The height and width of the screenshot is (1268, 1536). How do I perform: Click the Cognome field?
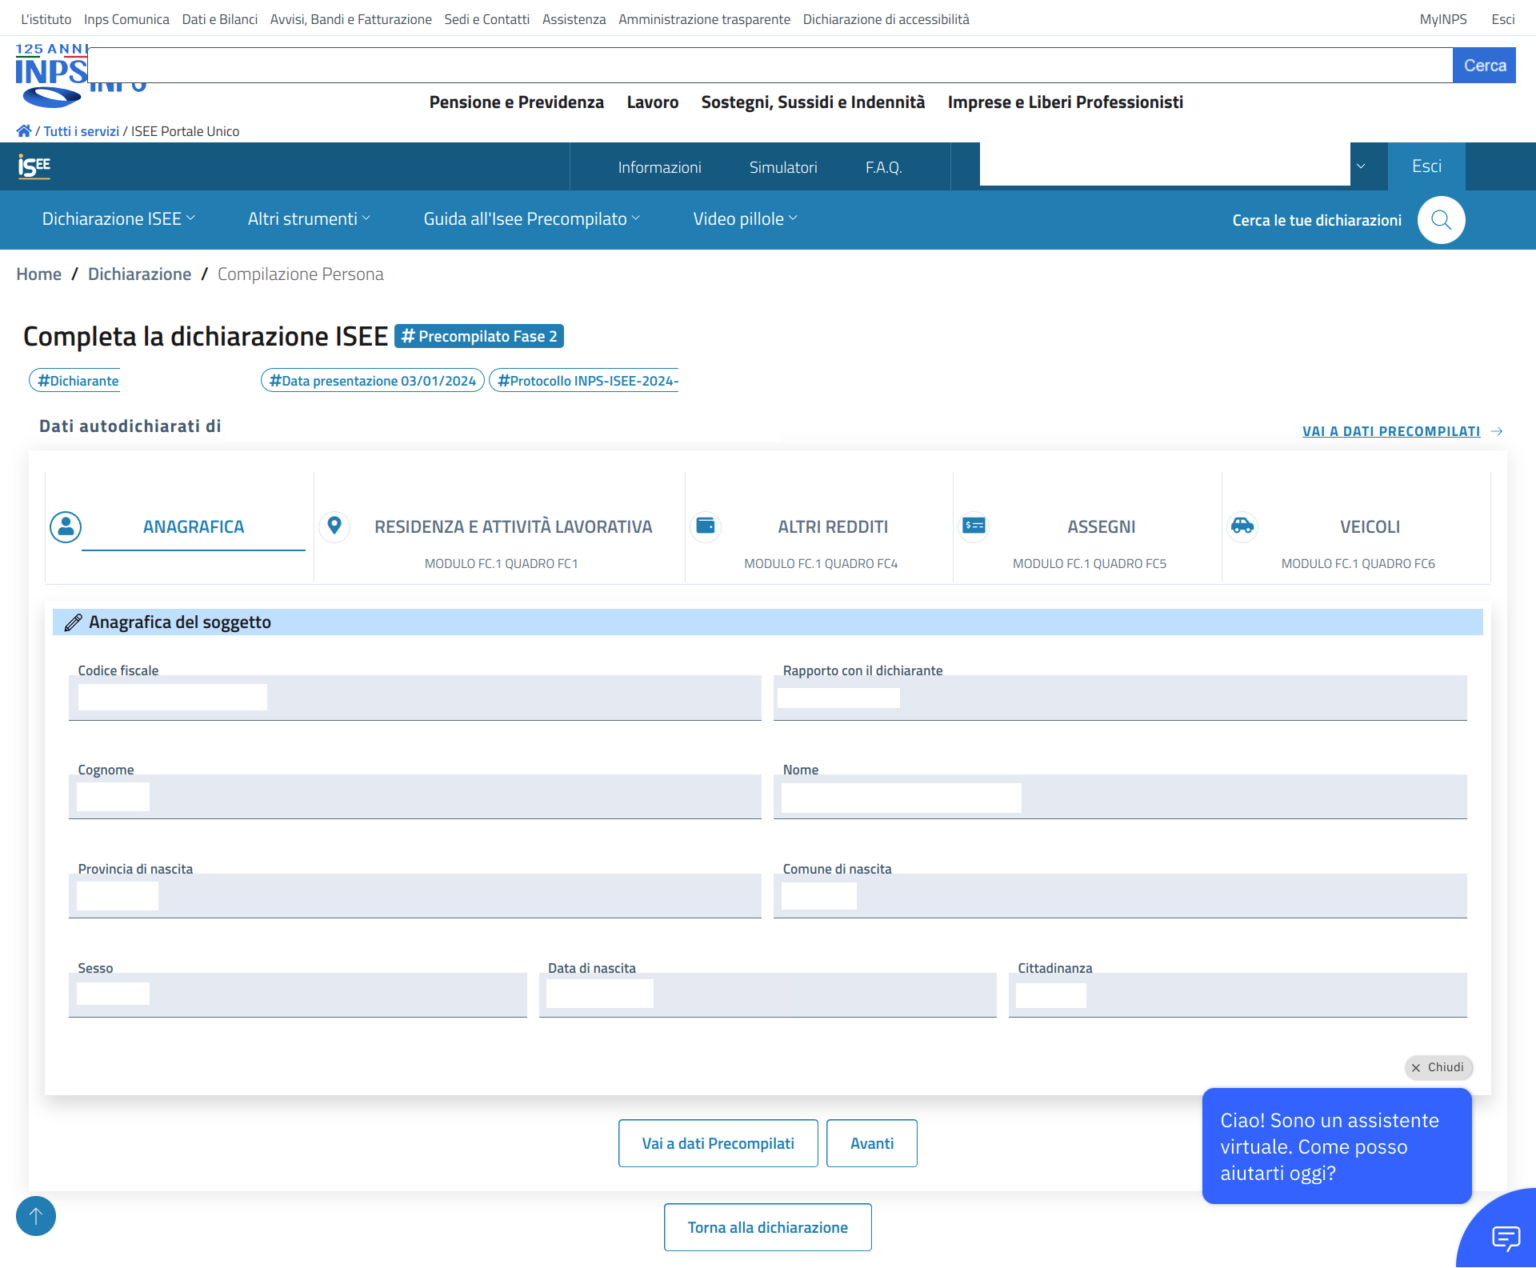pyautogui.click(x=415, y=797)
